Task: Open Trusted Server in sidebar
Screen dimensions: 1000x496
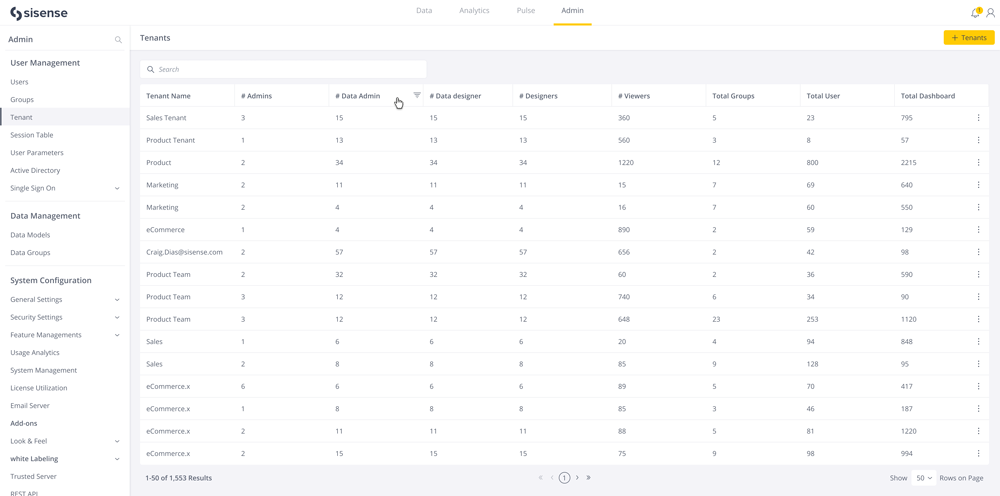Action: (x=33, y=477)
